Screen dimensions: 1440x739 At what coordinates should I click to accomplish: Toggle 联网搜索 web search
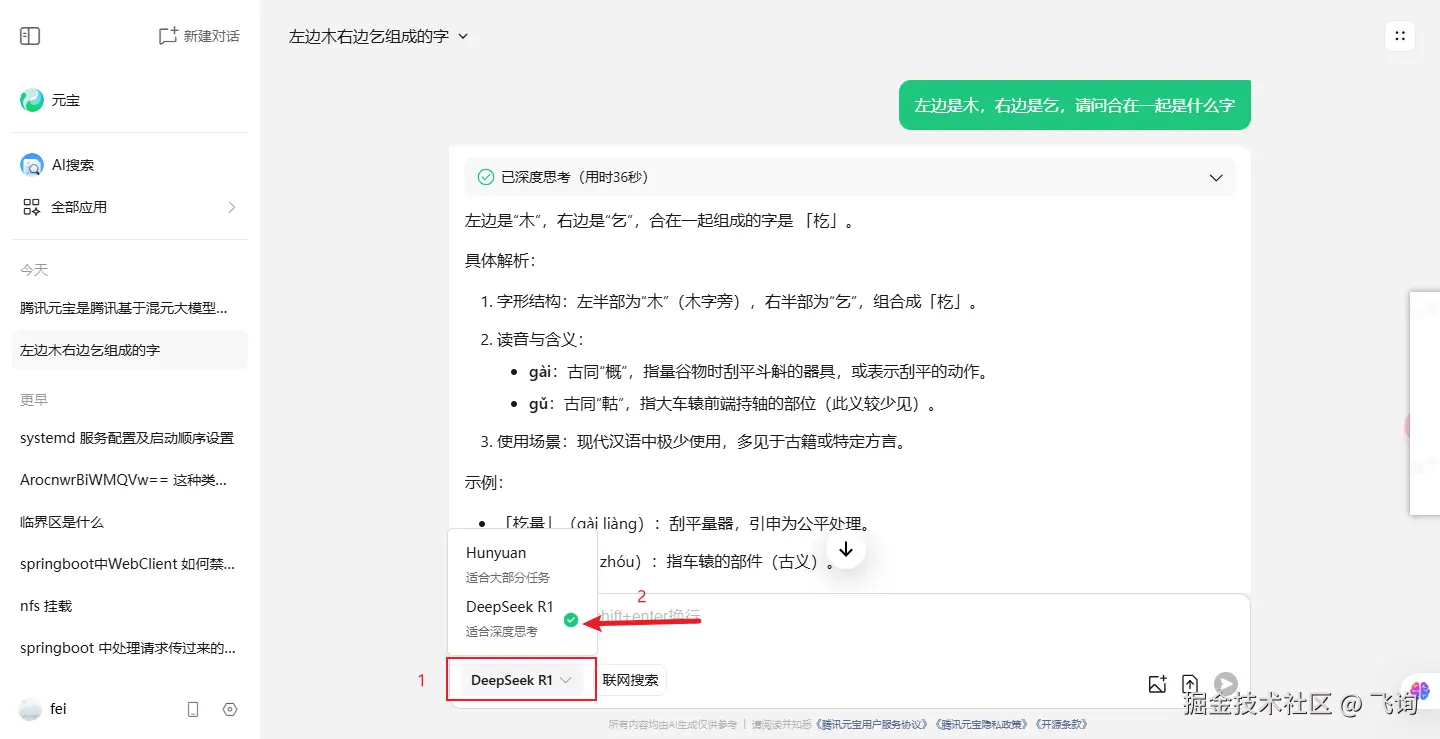click(x=631, y=680)
